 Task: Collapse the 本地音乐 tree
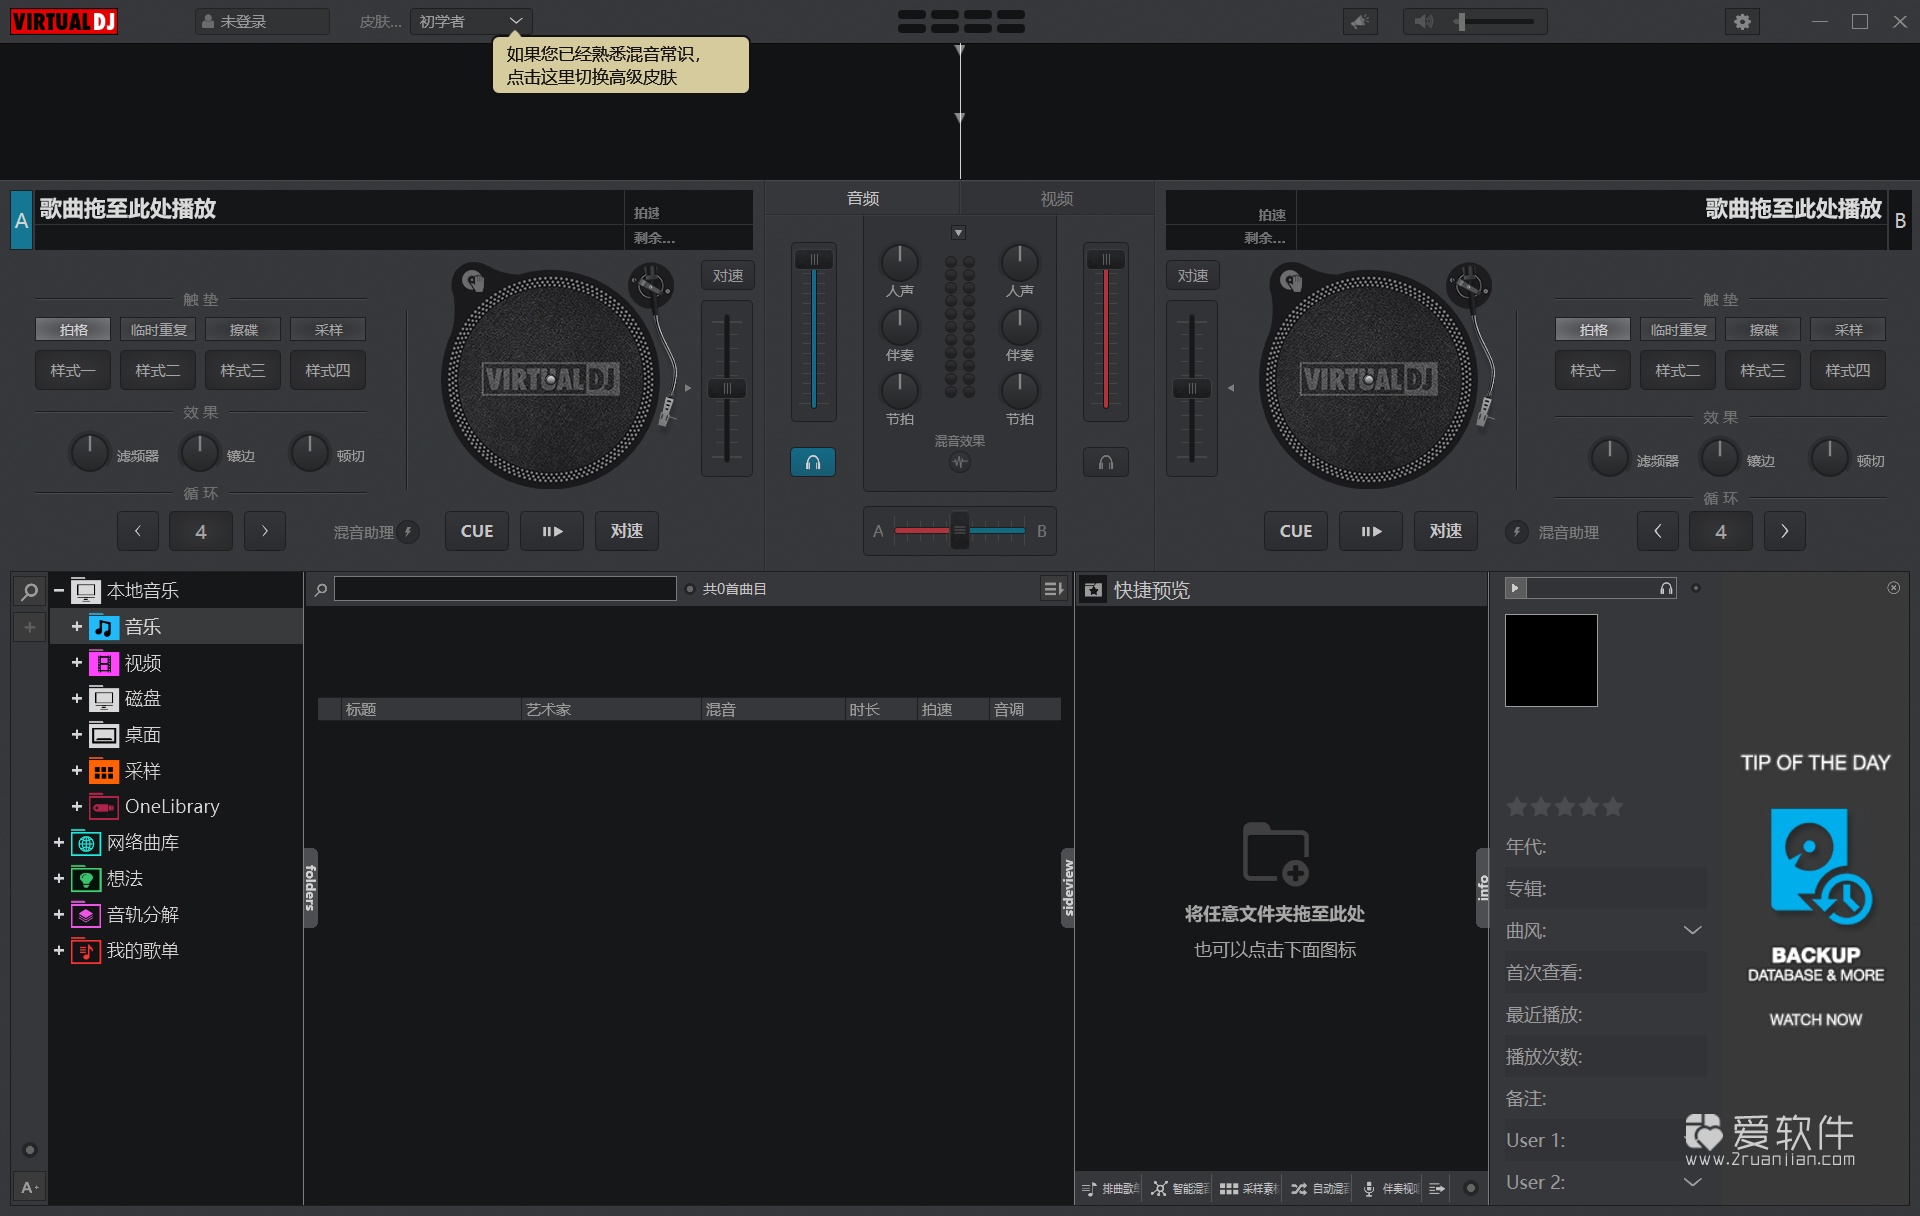pos(59,591)
